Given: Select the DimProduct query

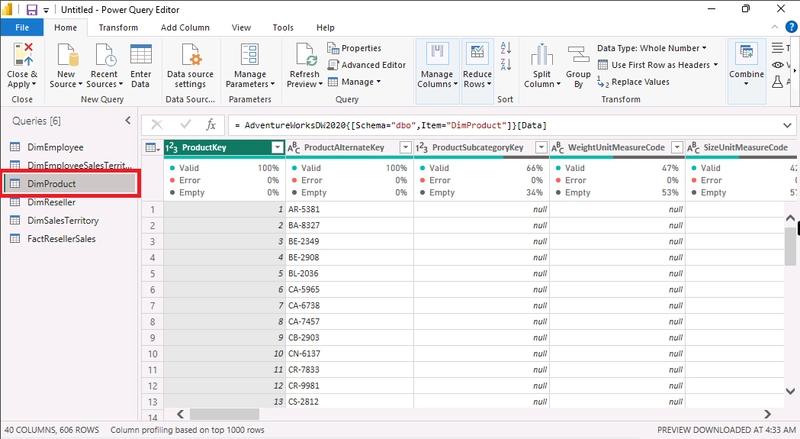Looking at the screenshot, I should point(71,184).
